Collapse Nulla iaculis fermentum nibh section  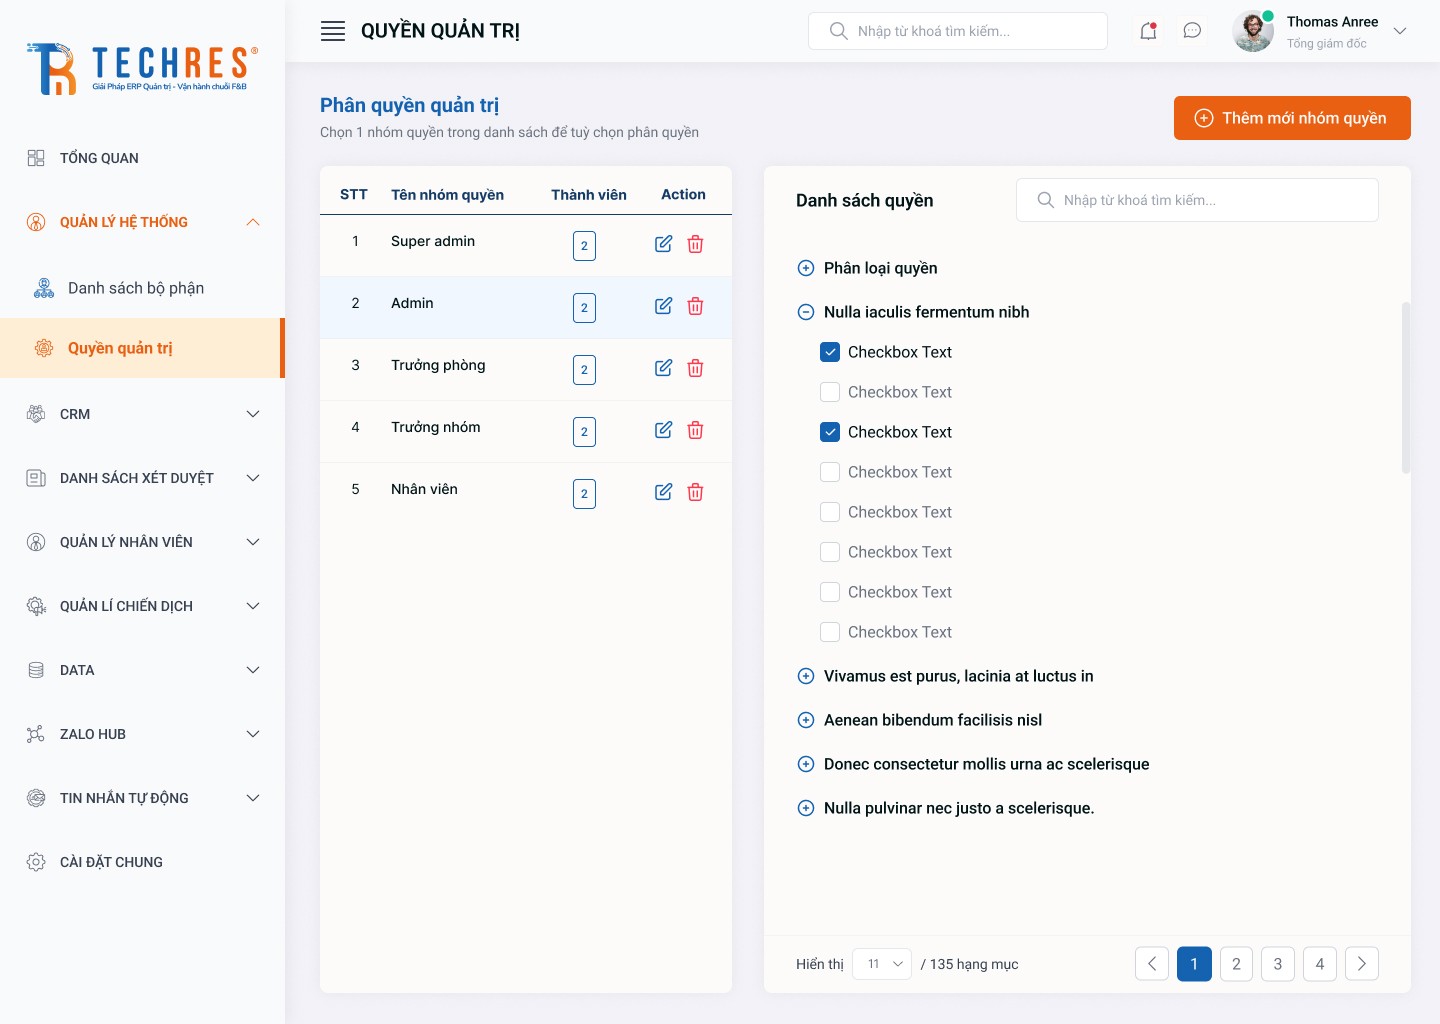(806, 312)
